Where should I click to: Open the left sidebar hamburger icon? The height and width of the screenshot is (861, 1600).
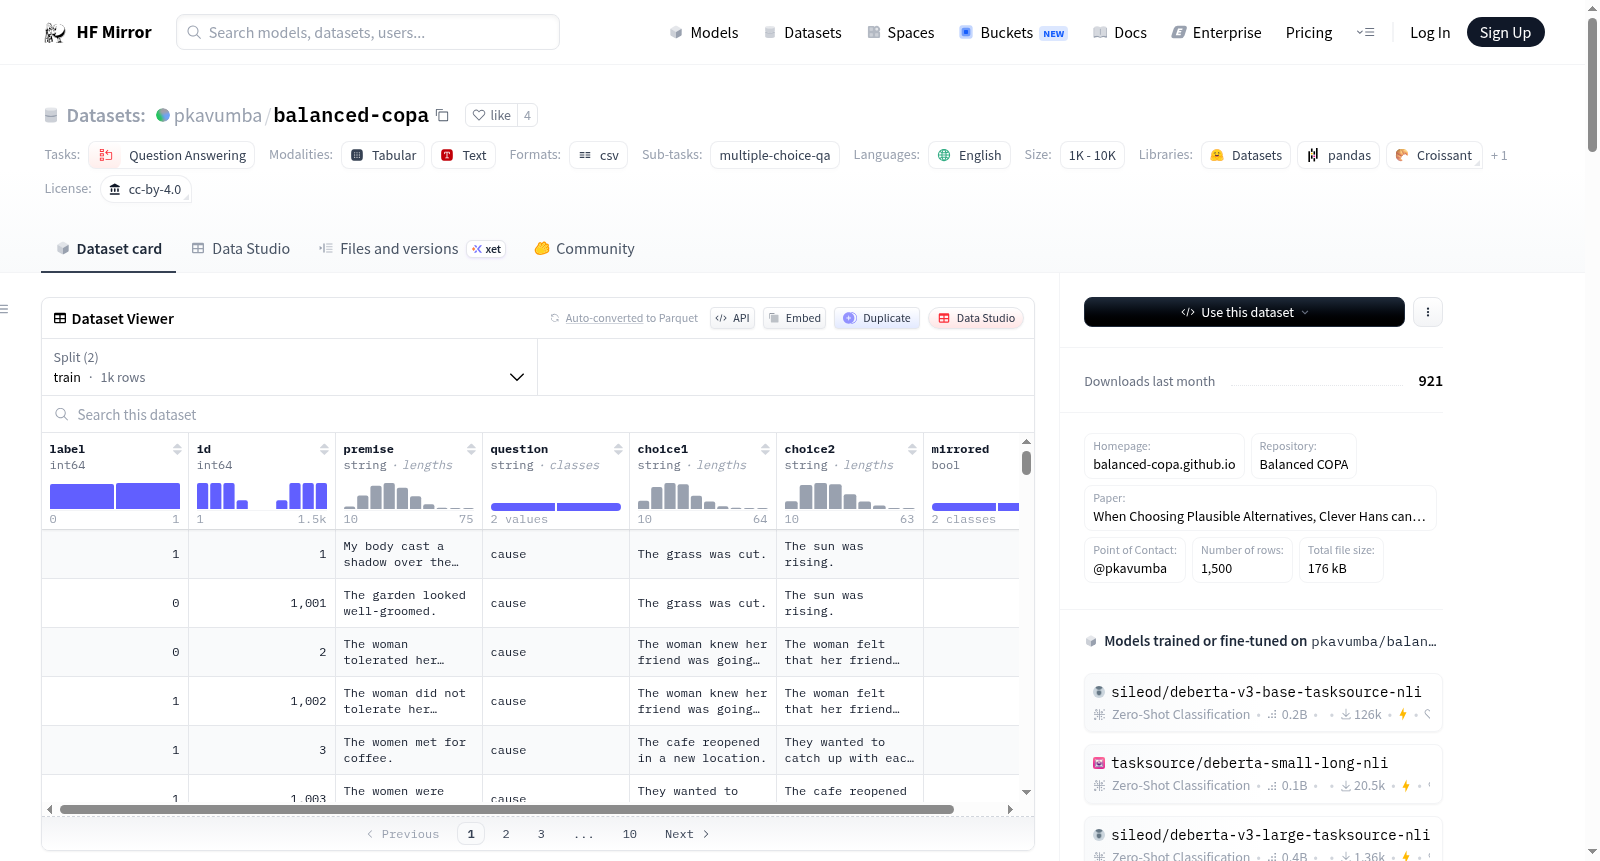click(x=4, y=309)
